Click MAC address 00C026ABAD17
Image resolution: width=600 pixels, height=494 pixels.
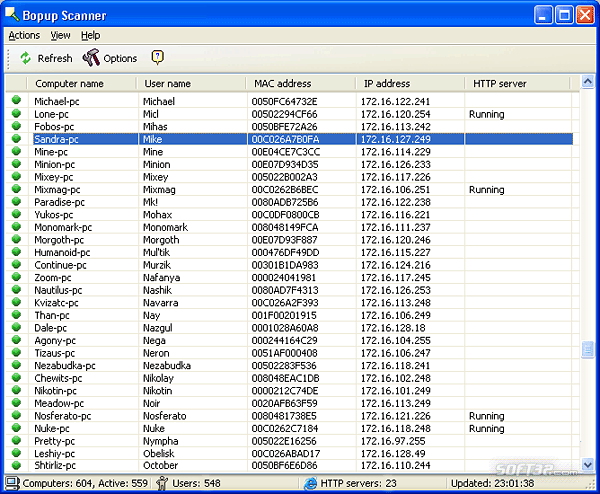[x=285, y=453]
